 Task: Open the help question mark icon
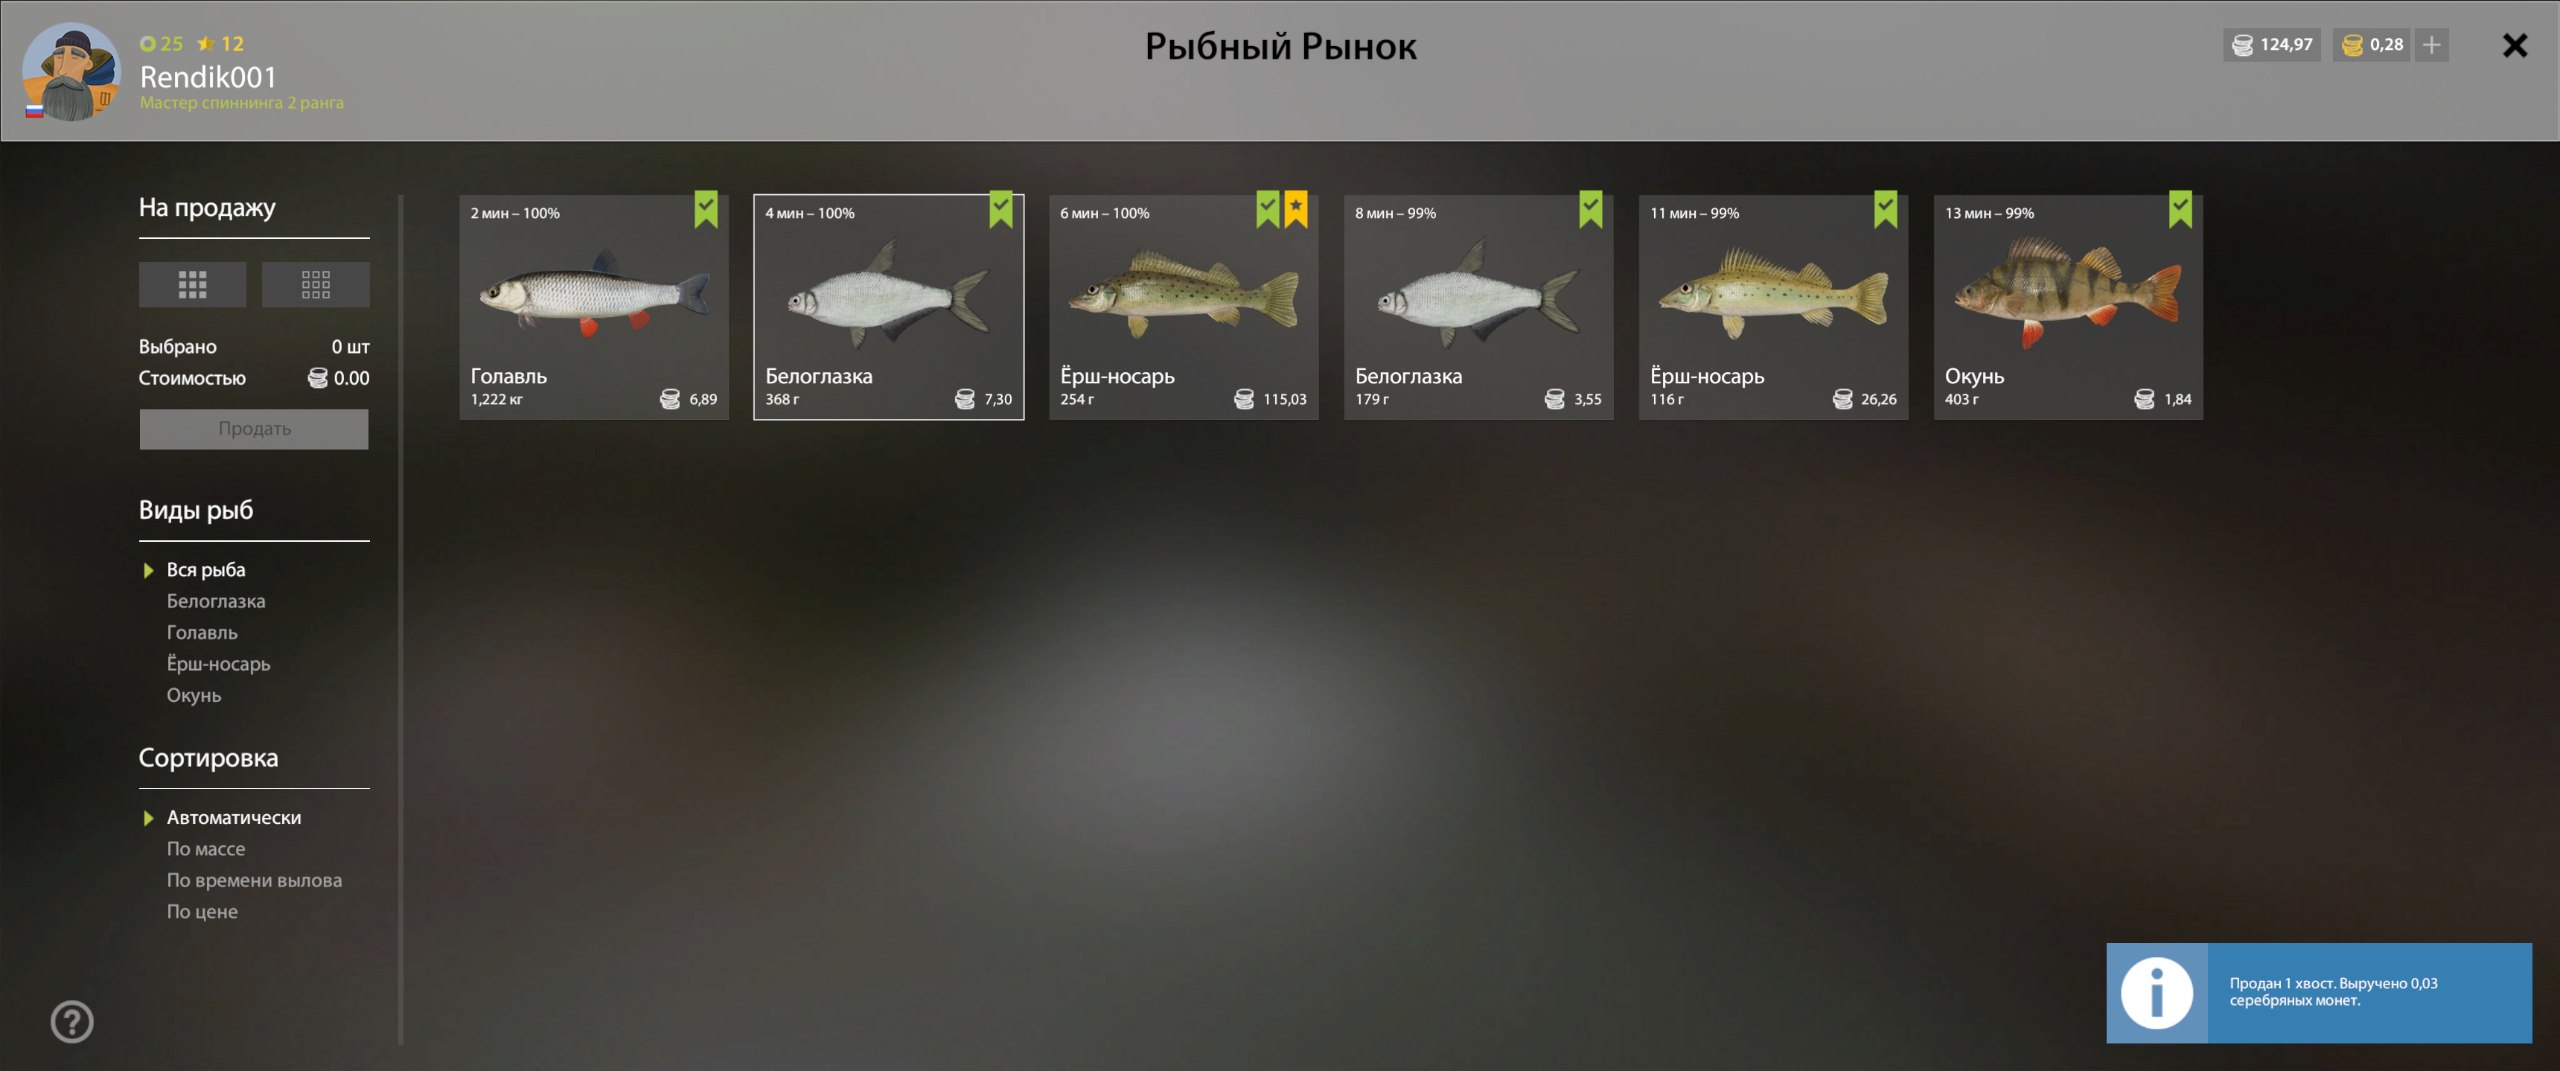(72, 1021)
